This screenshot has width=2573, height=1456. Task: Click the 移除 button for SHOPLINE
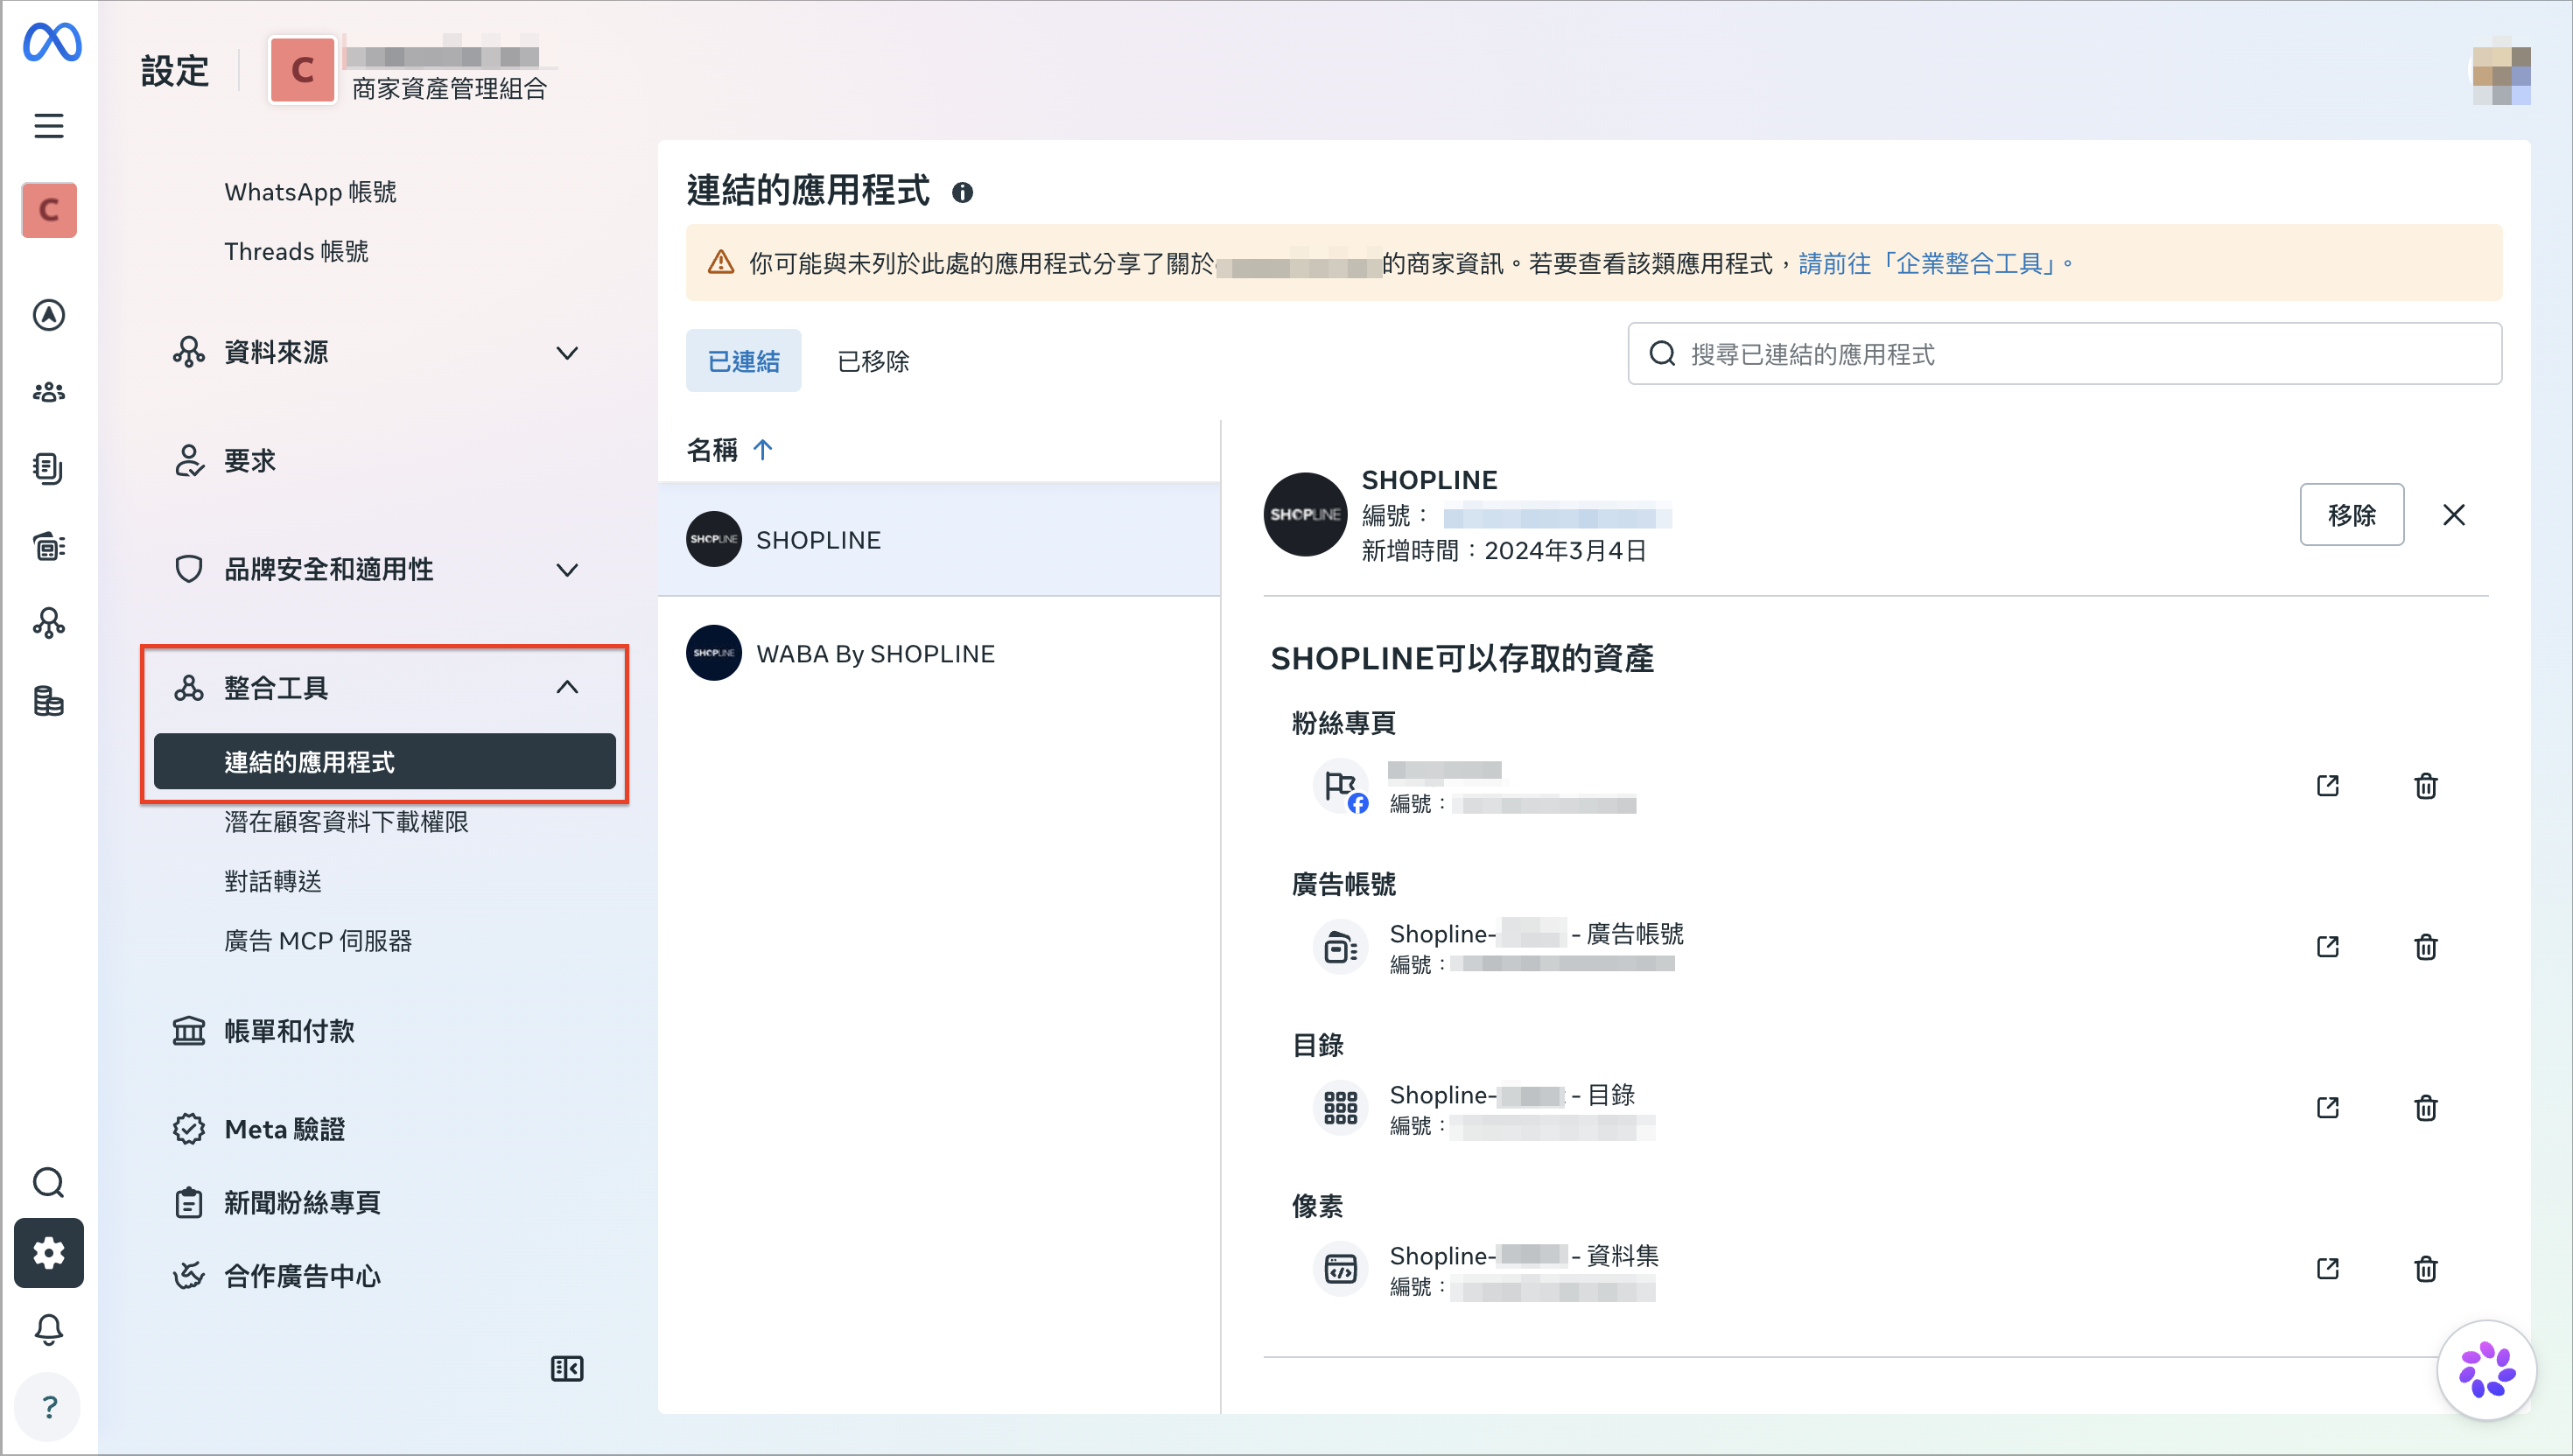coord(2351,514)
